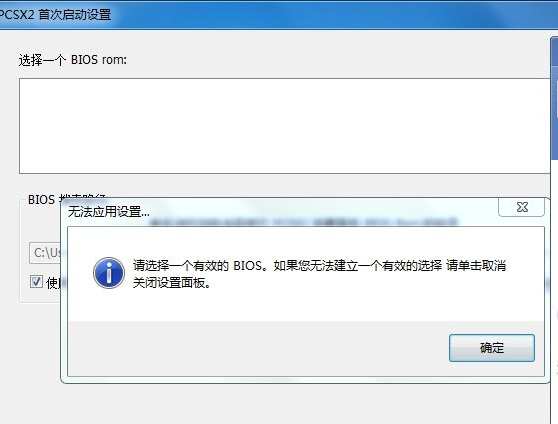Toggle the checkbox under BIOS search path

click(x=36, y=282)
